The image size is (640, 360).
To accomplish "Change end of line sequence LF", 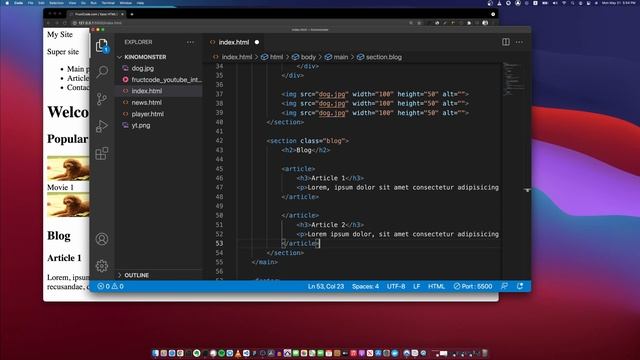I will pos(416,287).
